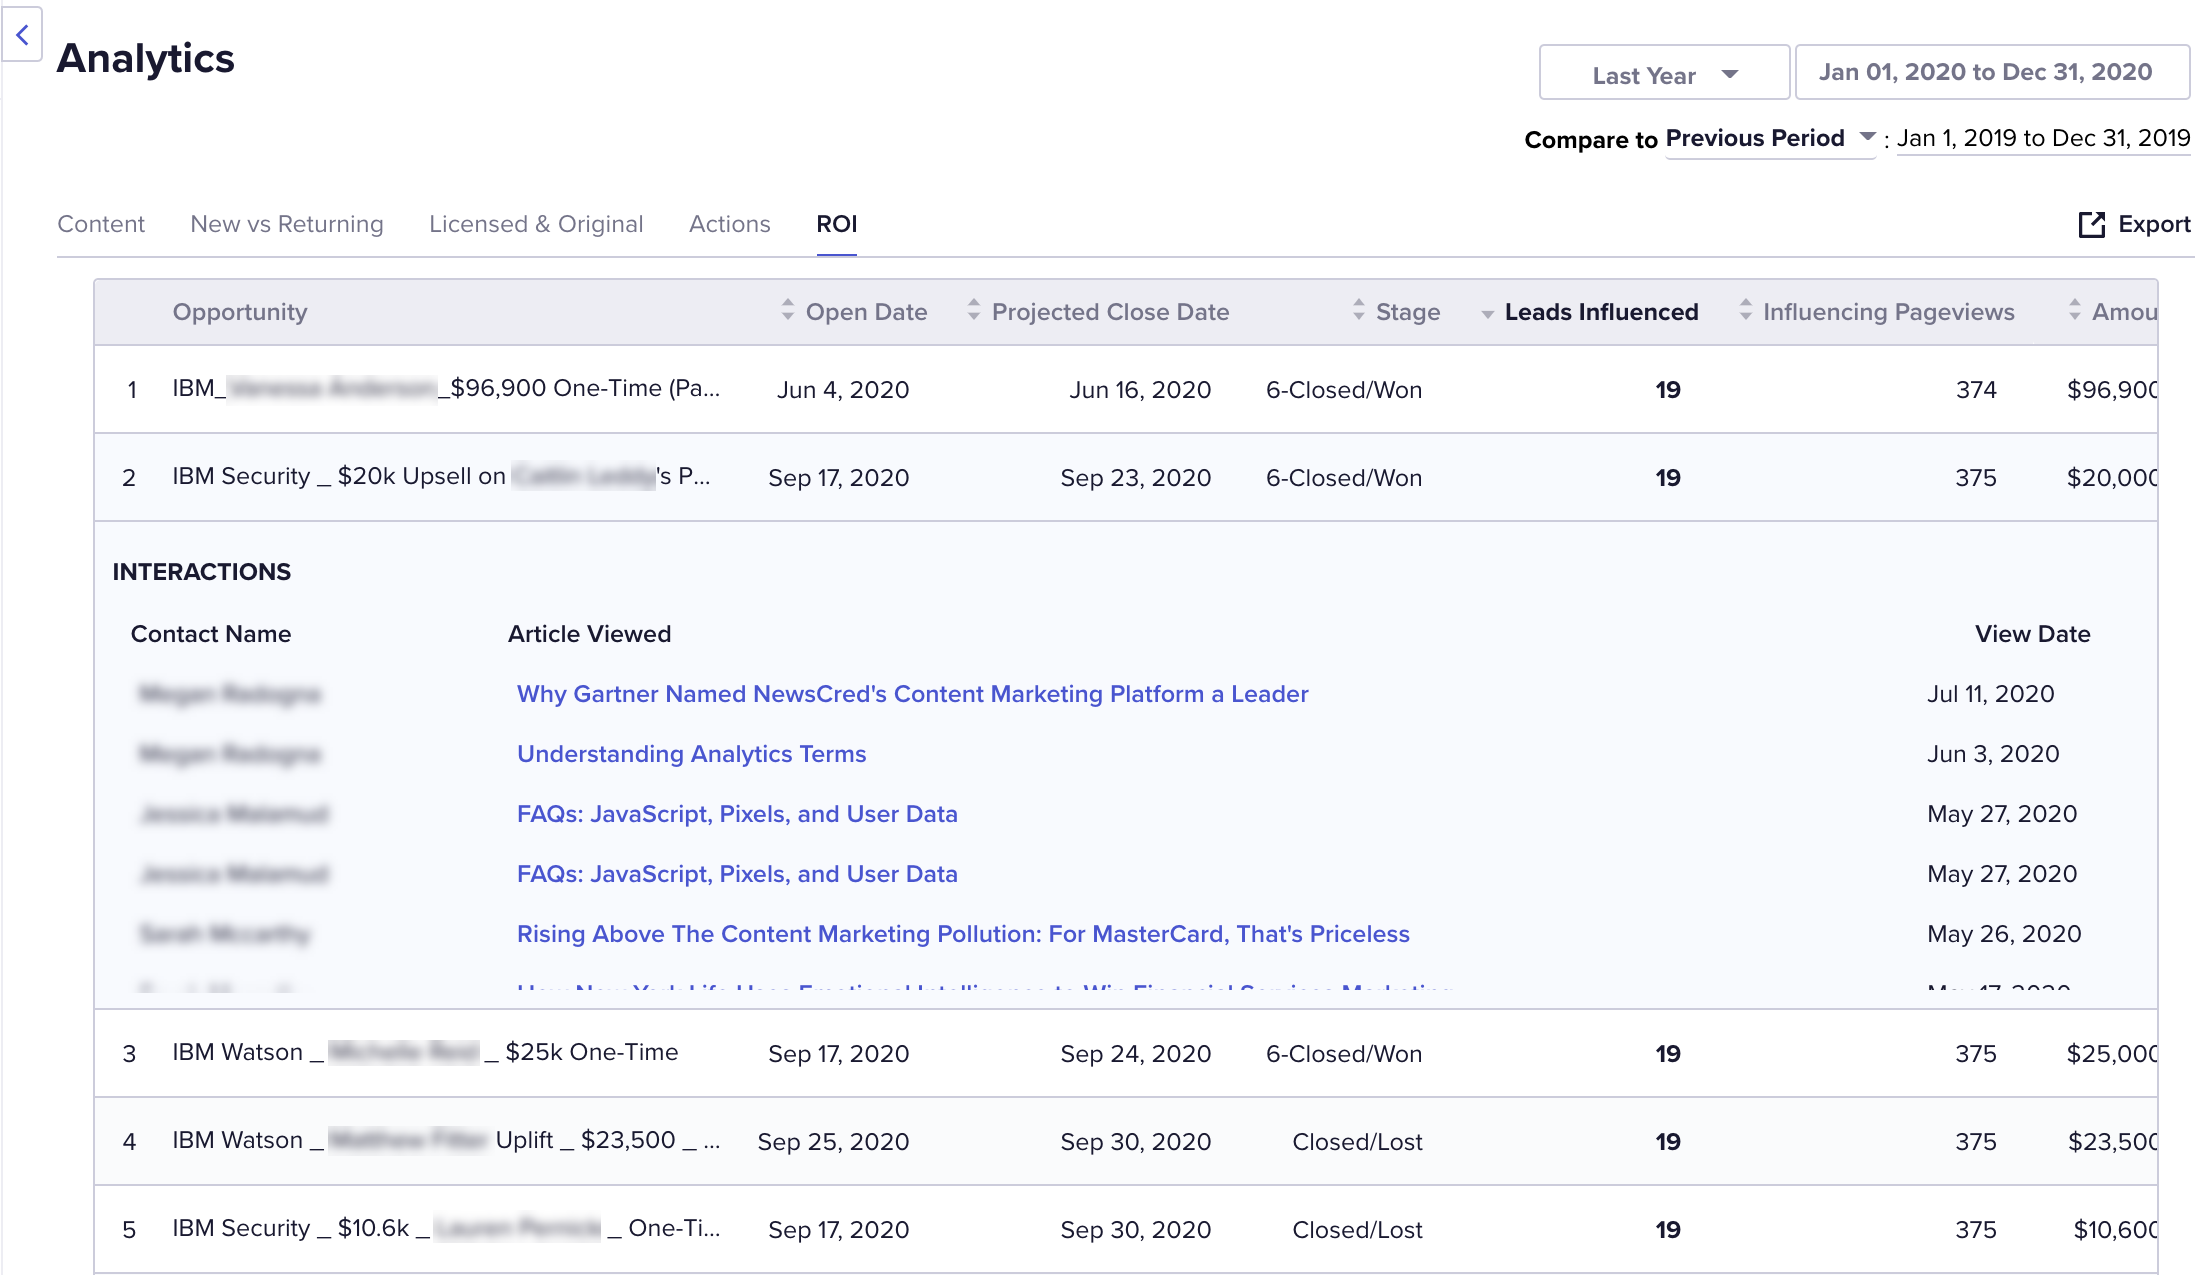Click comparison date range Jan 1, 2019 to Dec 31, 2019
The width and height of the screenshot is (2196, 1275).
(x=2043, y=138)
